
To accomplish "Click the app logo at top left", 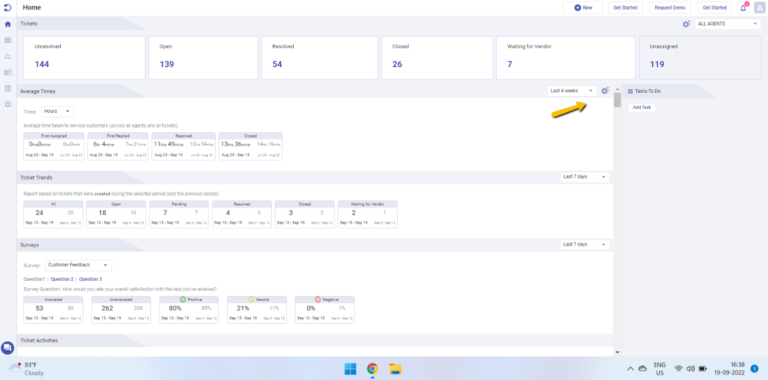I will pyautogui.click(x=7, y=8).
